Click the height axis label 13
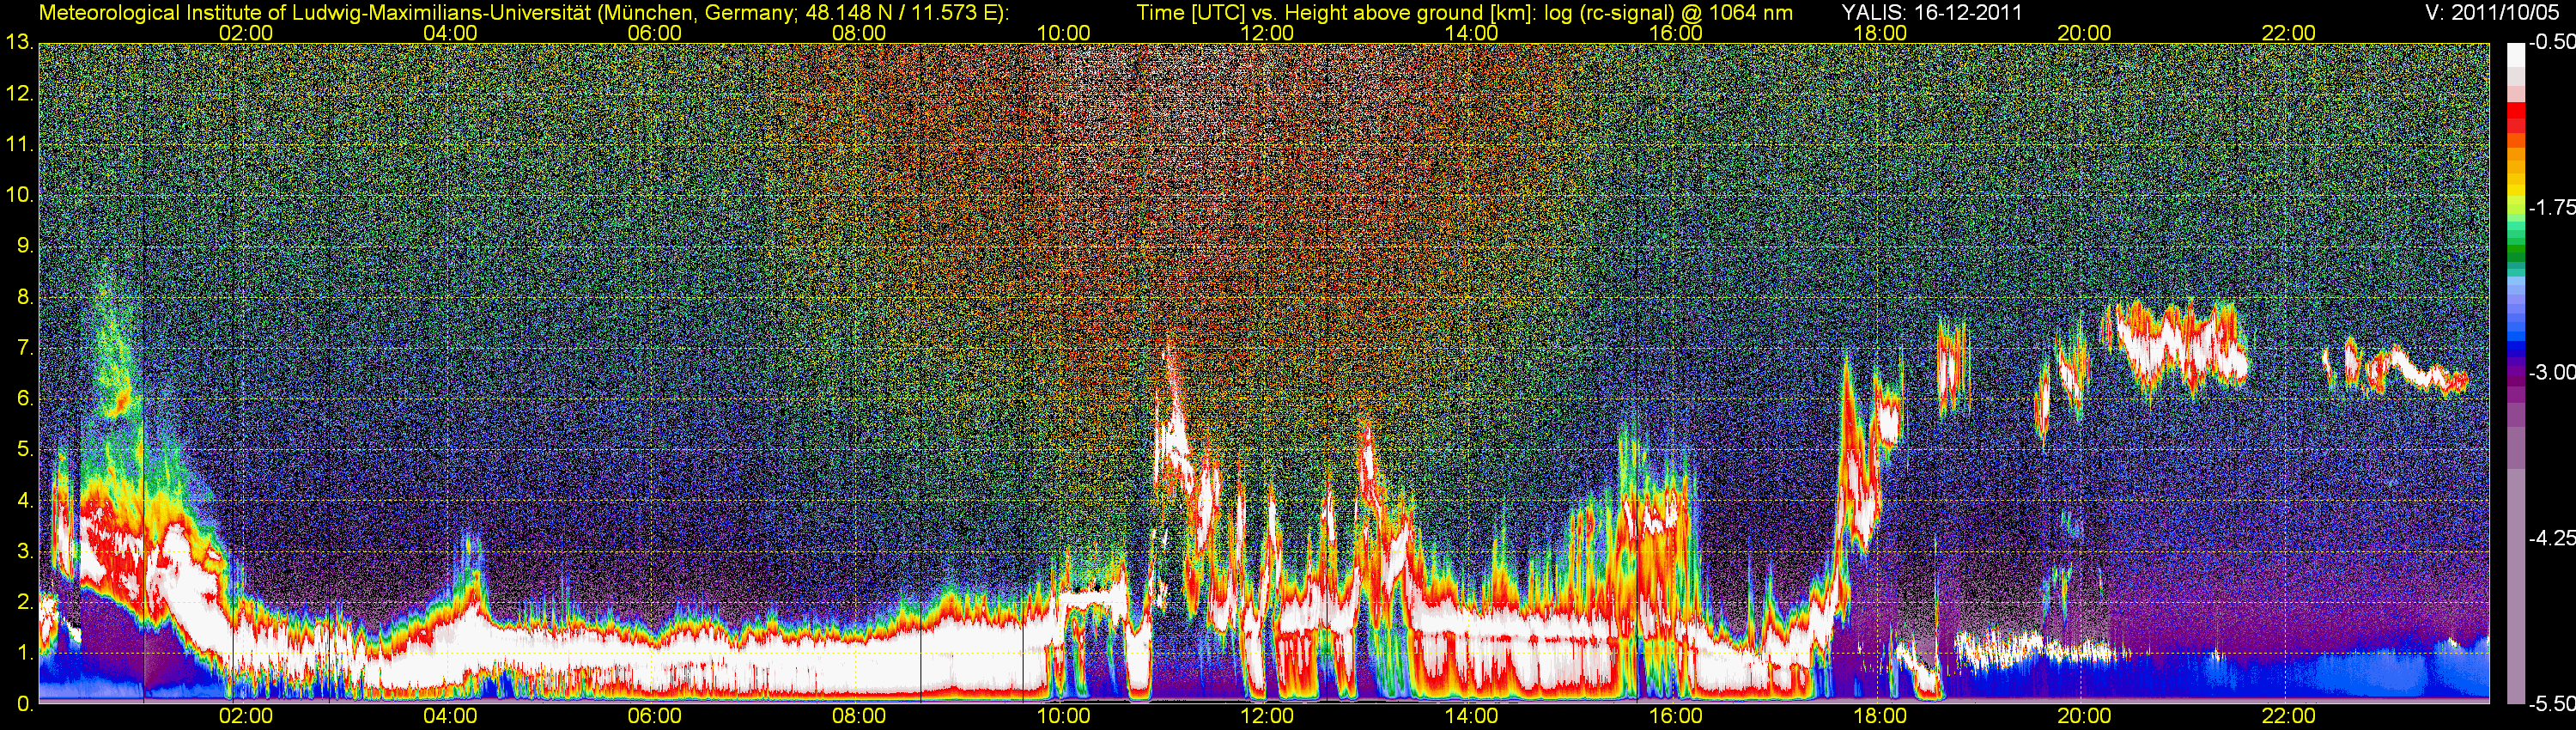Screen dimensions: 2576x730 [19, 43]
